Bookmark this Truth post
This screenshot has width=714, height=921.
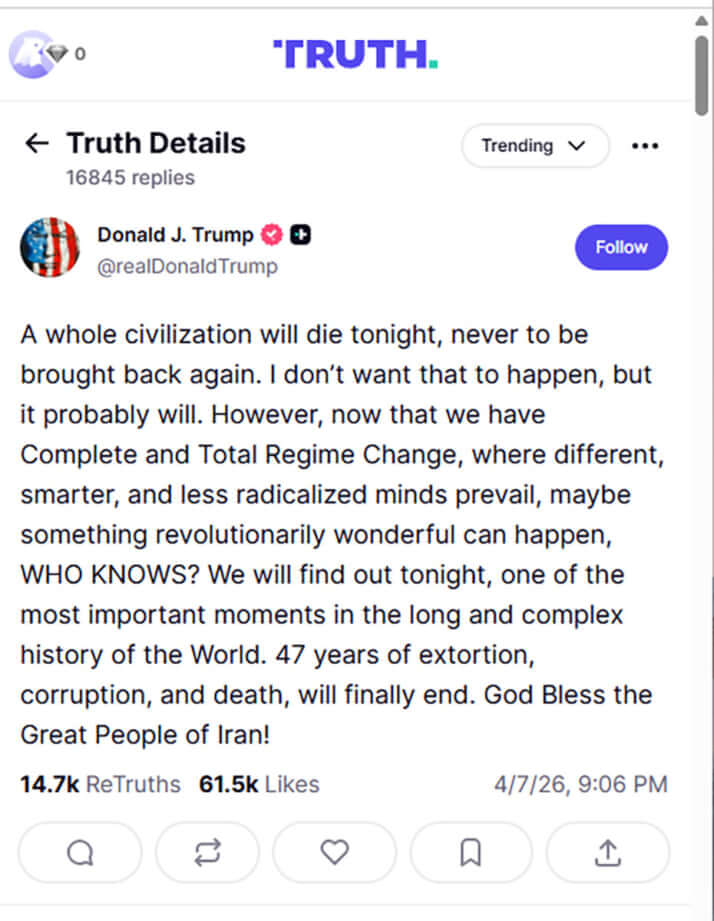(470, 852)
